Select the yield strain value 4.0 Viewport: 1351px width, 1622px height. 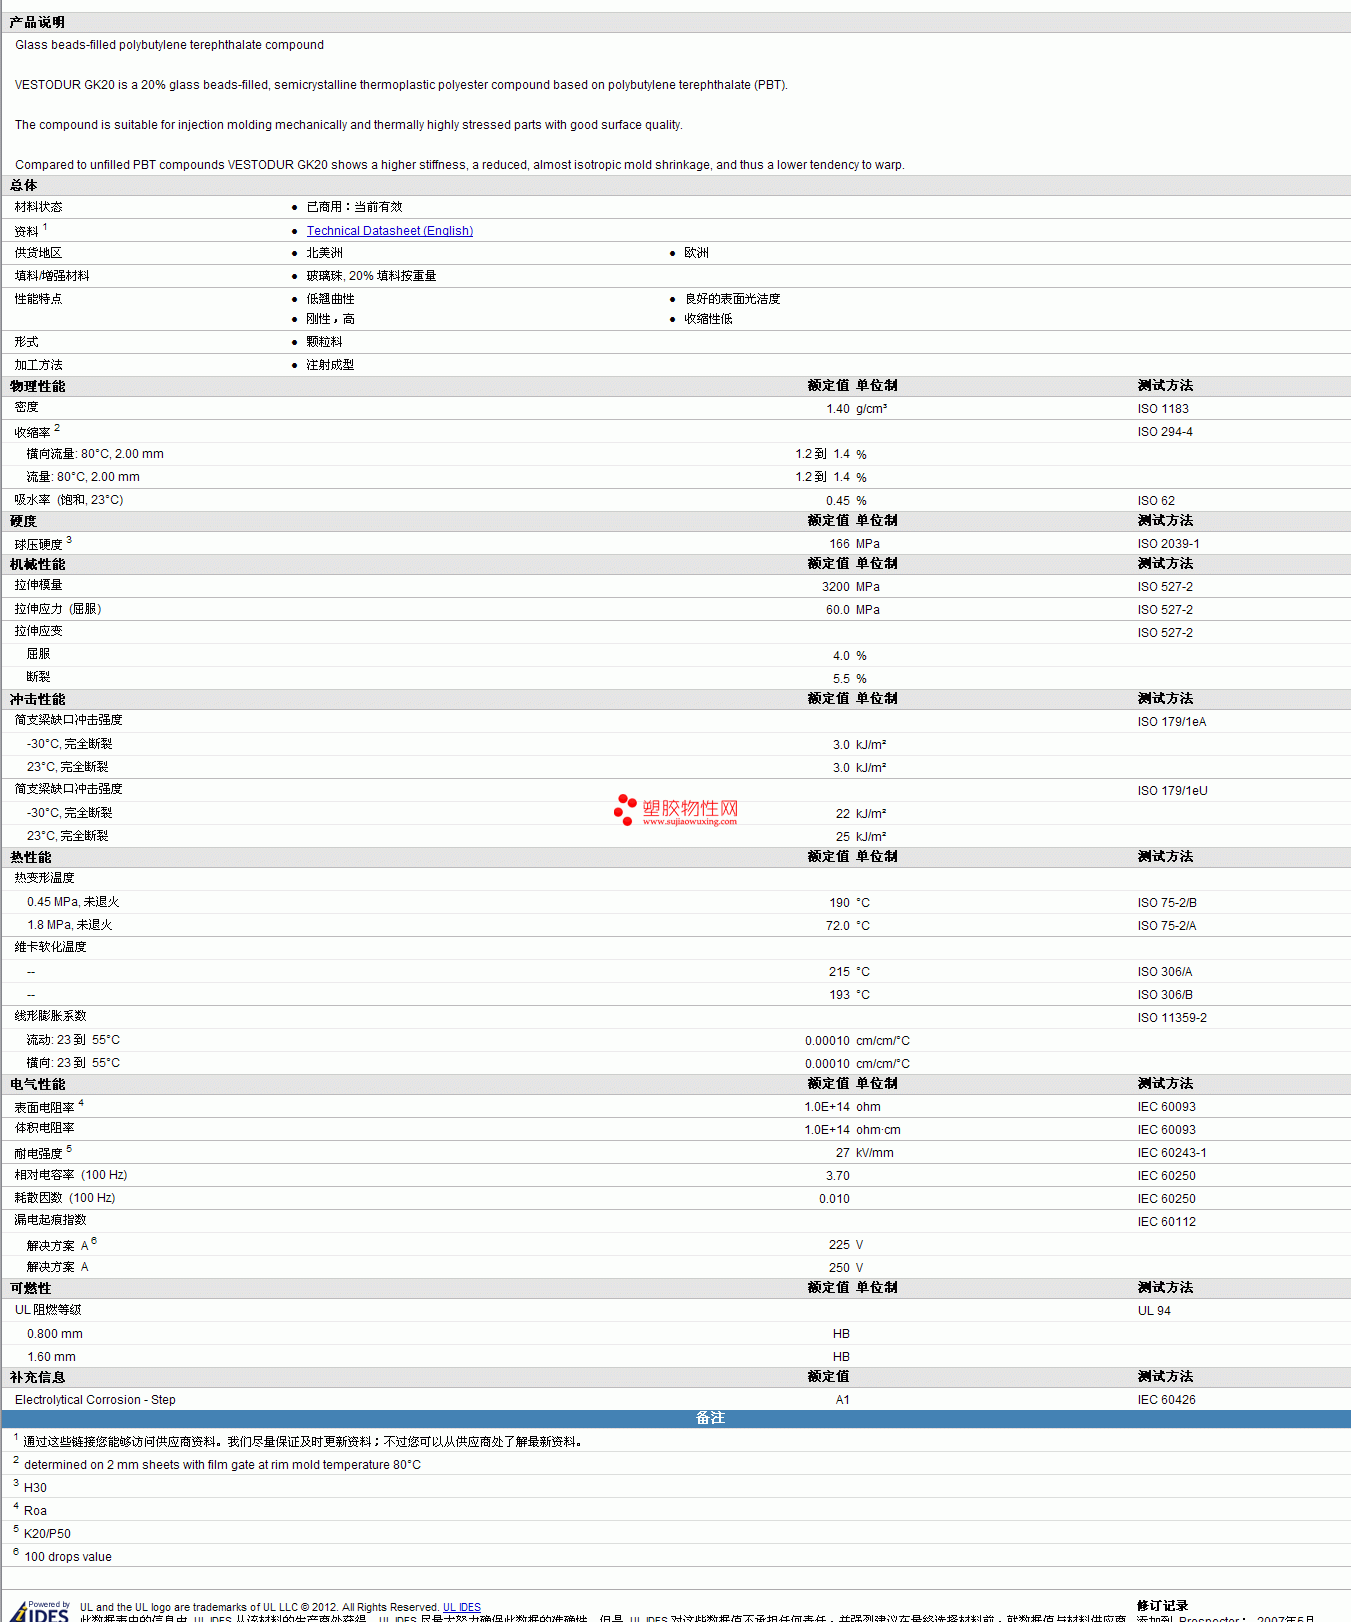pos(841,656)
